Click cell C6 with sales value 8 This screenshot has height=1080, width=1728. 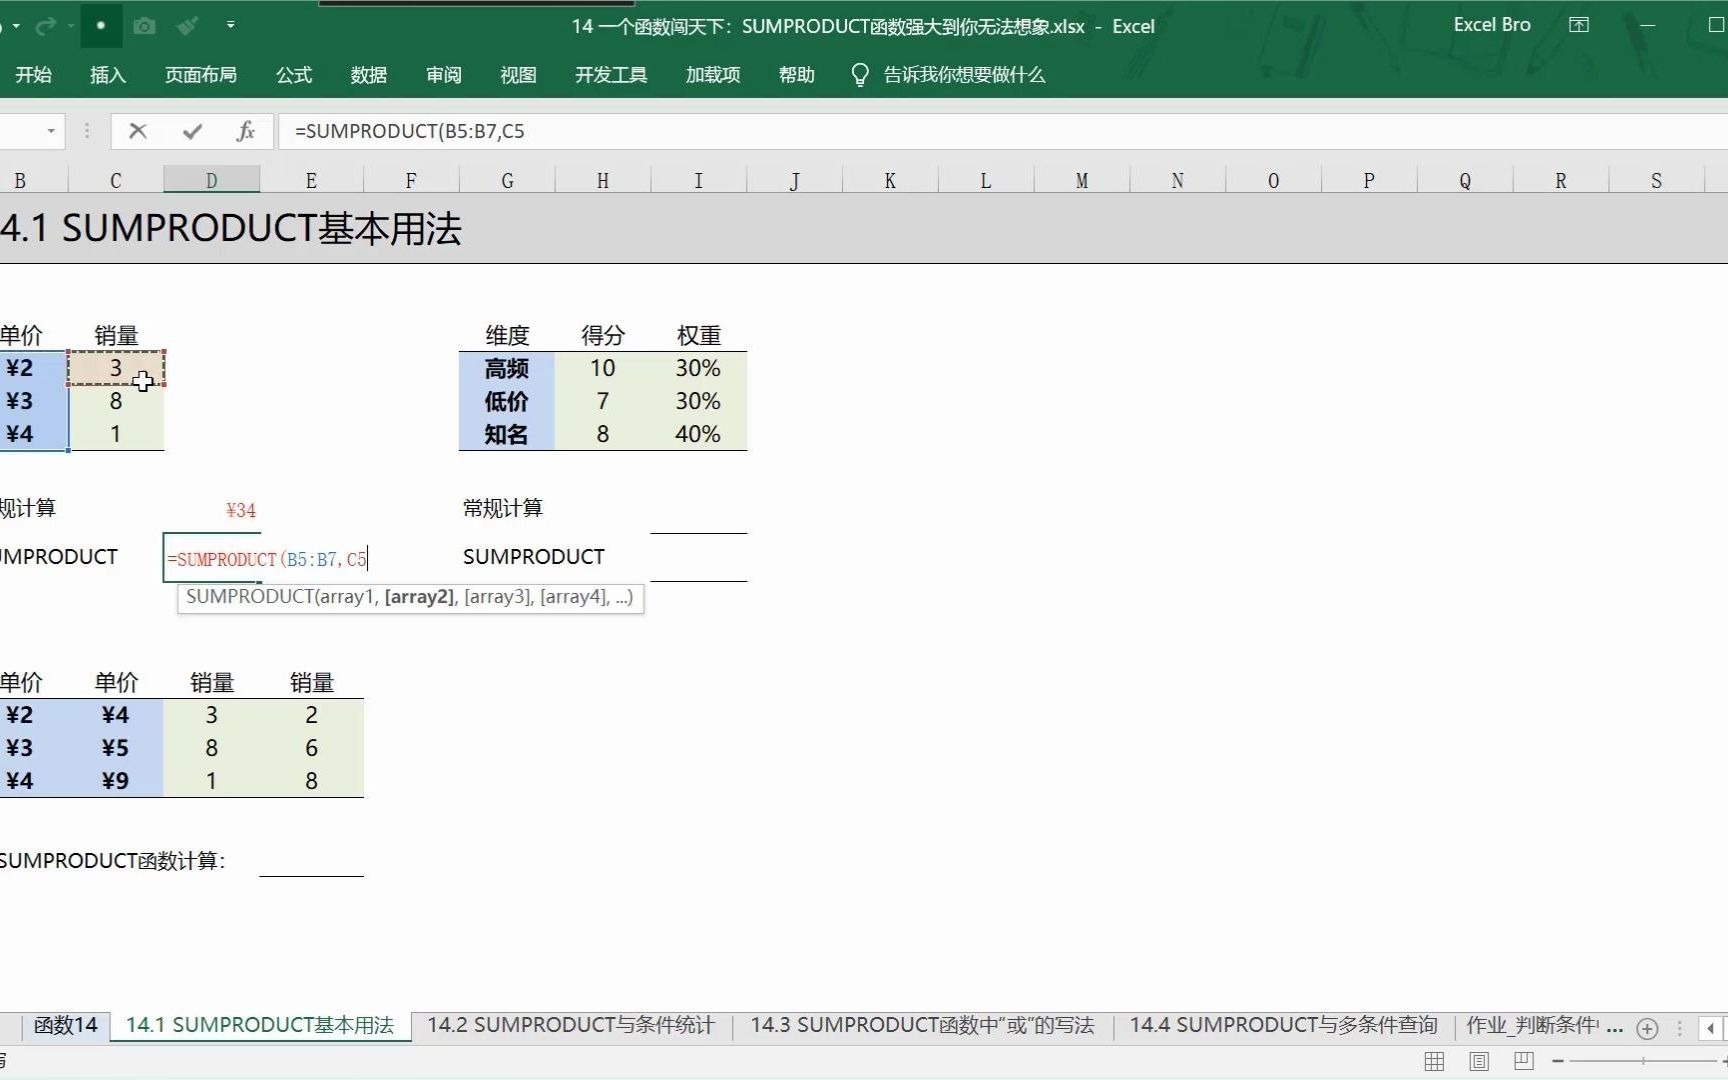point(116,401)
